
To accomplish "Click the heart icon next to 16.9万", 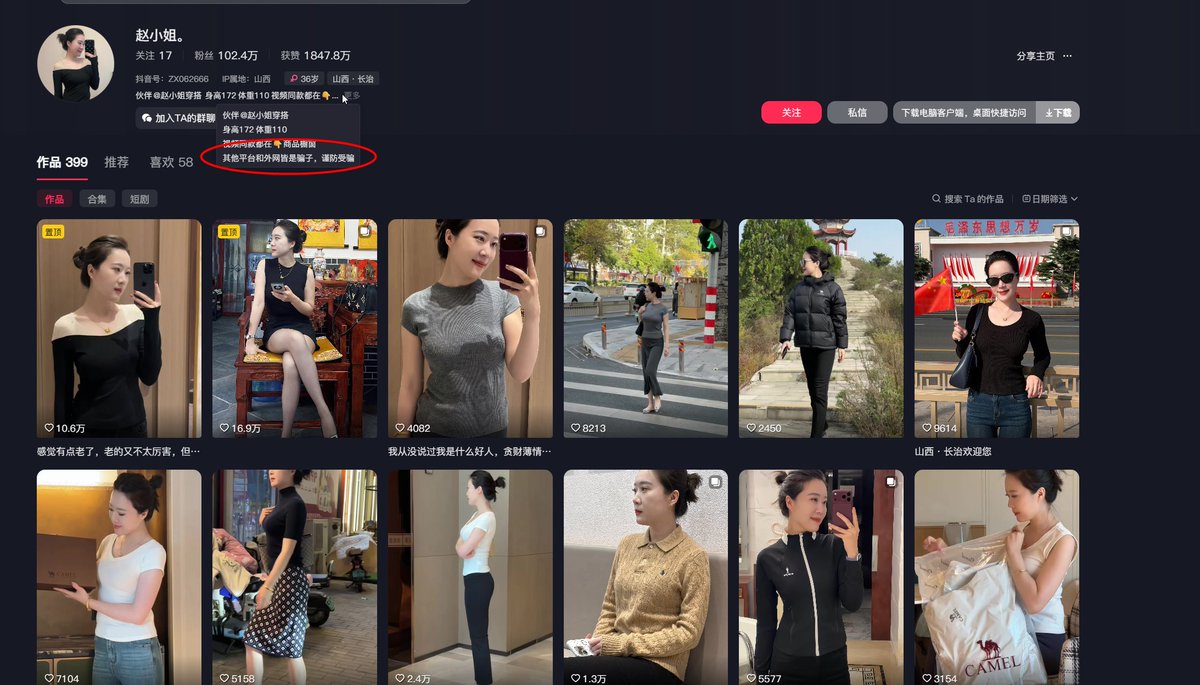I will (x=225, y=428).
